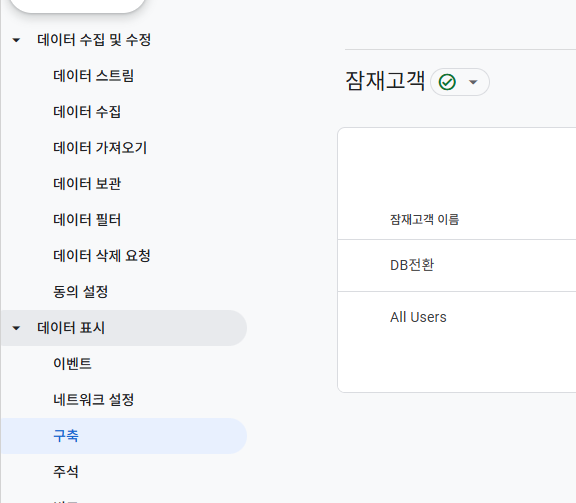Screen dimensions: 576x503
Task: Click the 잠재고객 이름 column header
Action: (x=424, y=219)
